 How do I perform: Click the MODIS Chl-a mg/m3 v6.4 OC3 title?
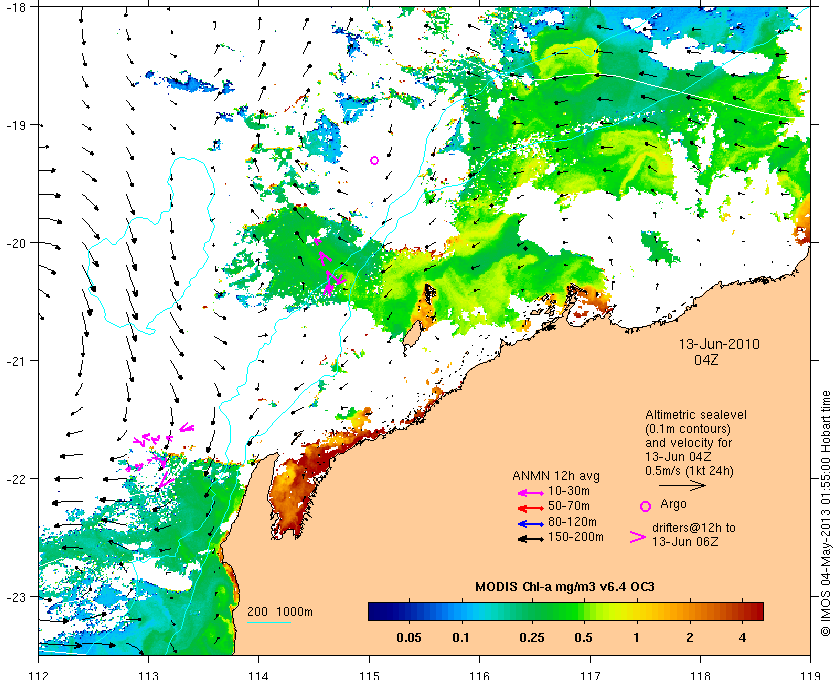click(x=565, y=587)
